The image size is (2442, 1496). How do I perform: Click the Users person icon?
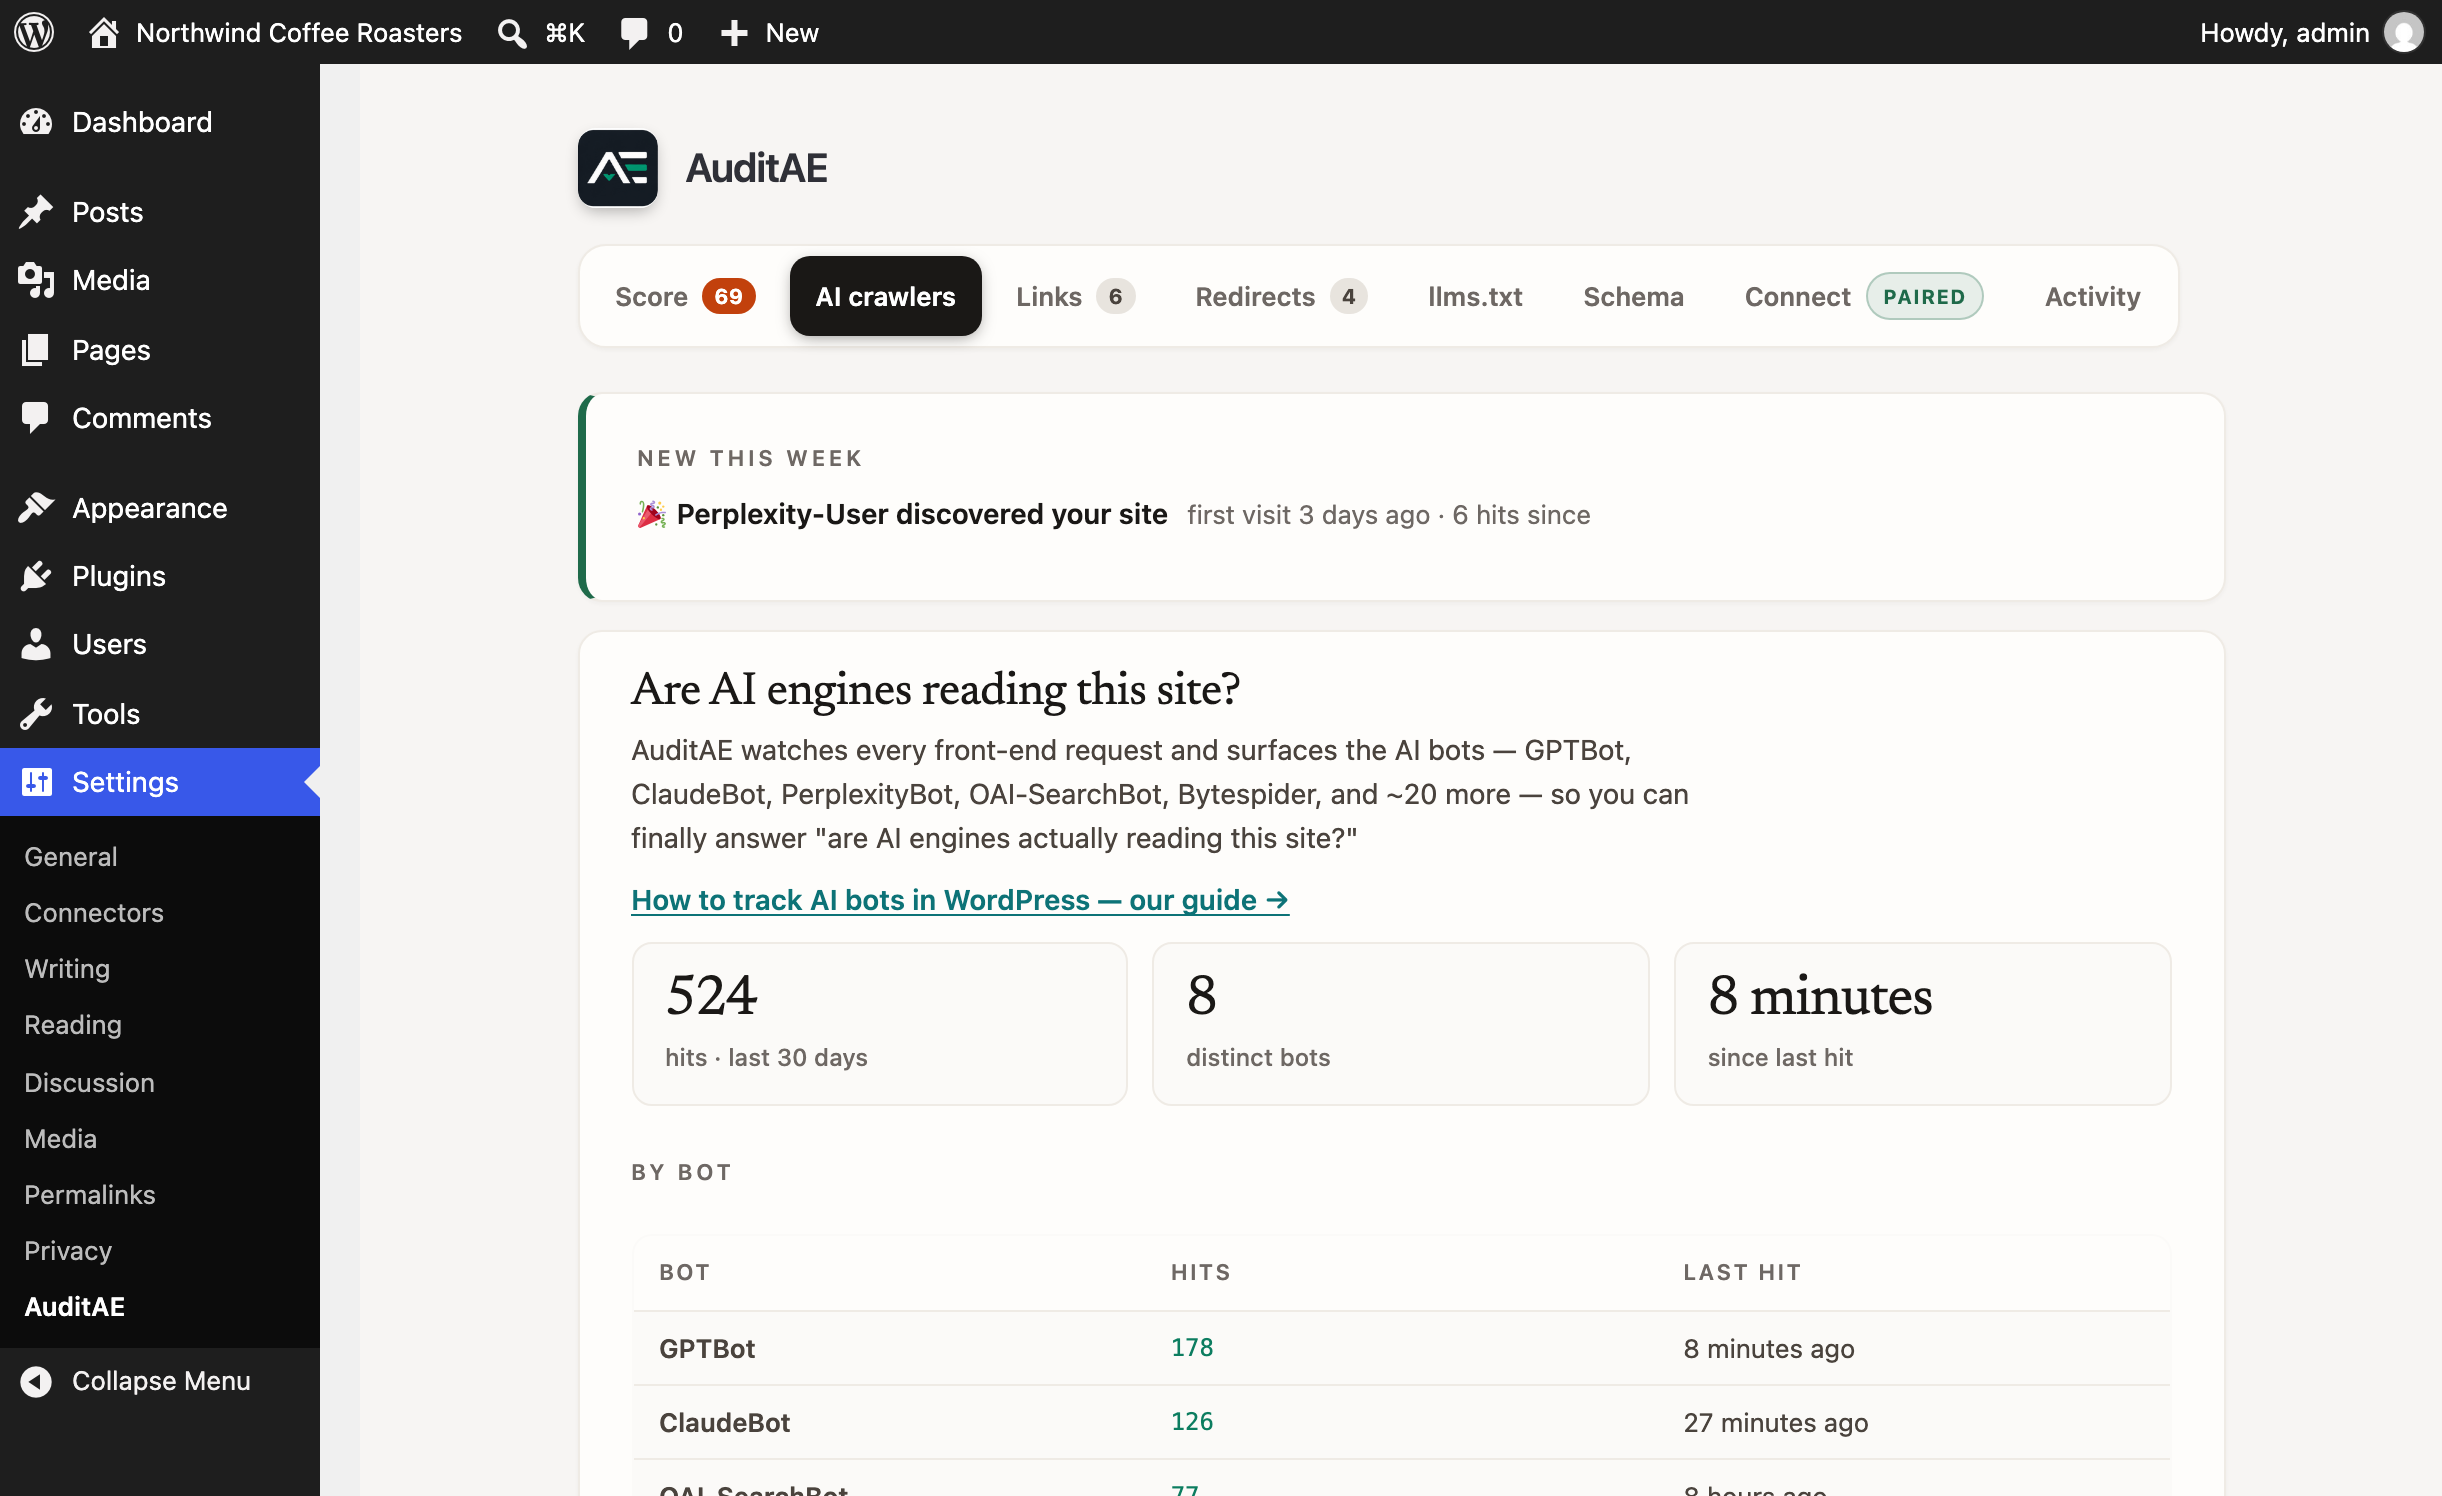click(36, 644)
